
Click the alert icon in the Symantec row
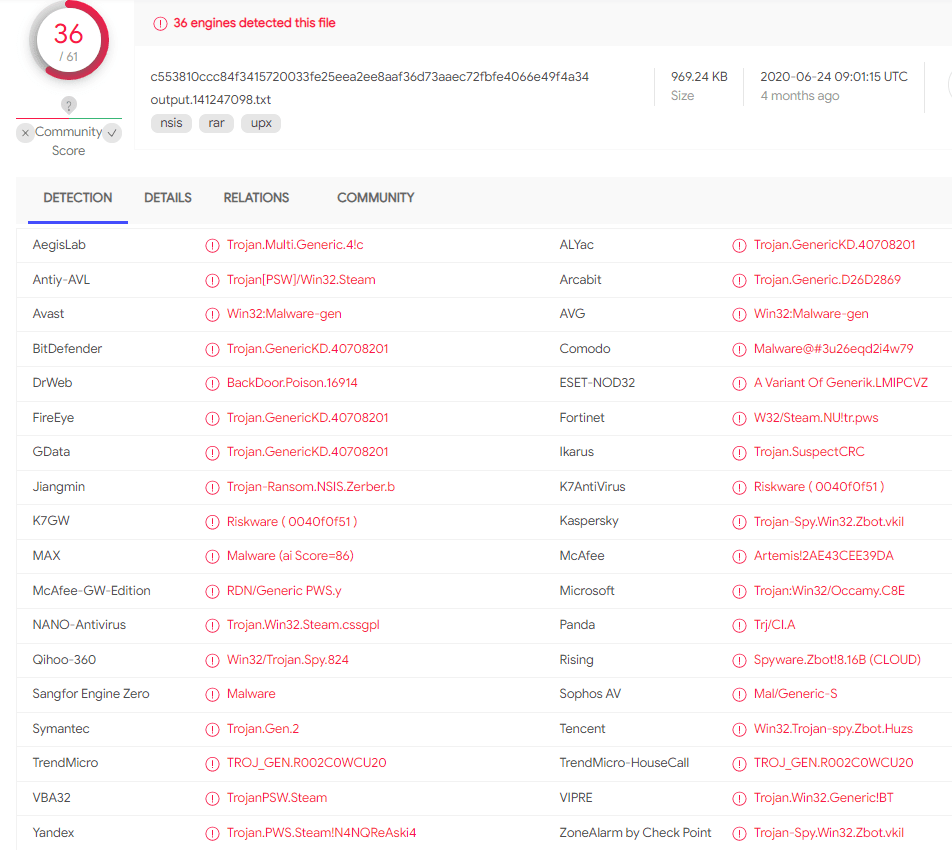click(x=212, y=730)
